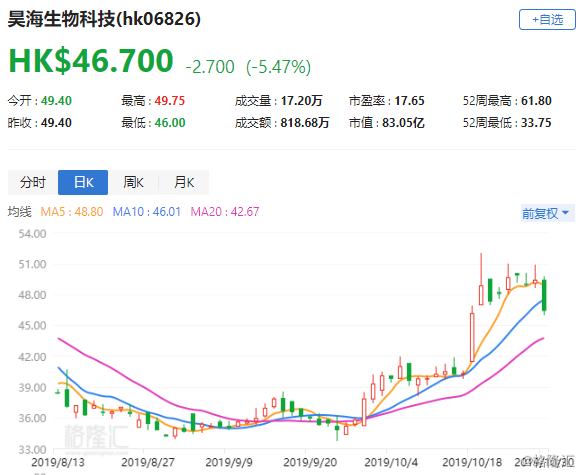Click the 51.00 y-axis price label
Image resolution: width=582 pixels, height=475 pixels.
32,264
